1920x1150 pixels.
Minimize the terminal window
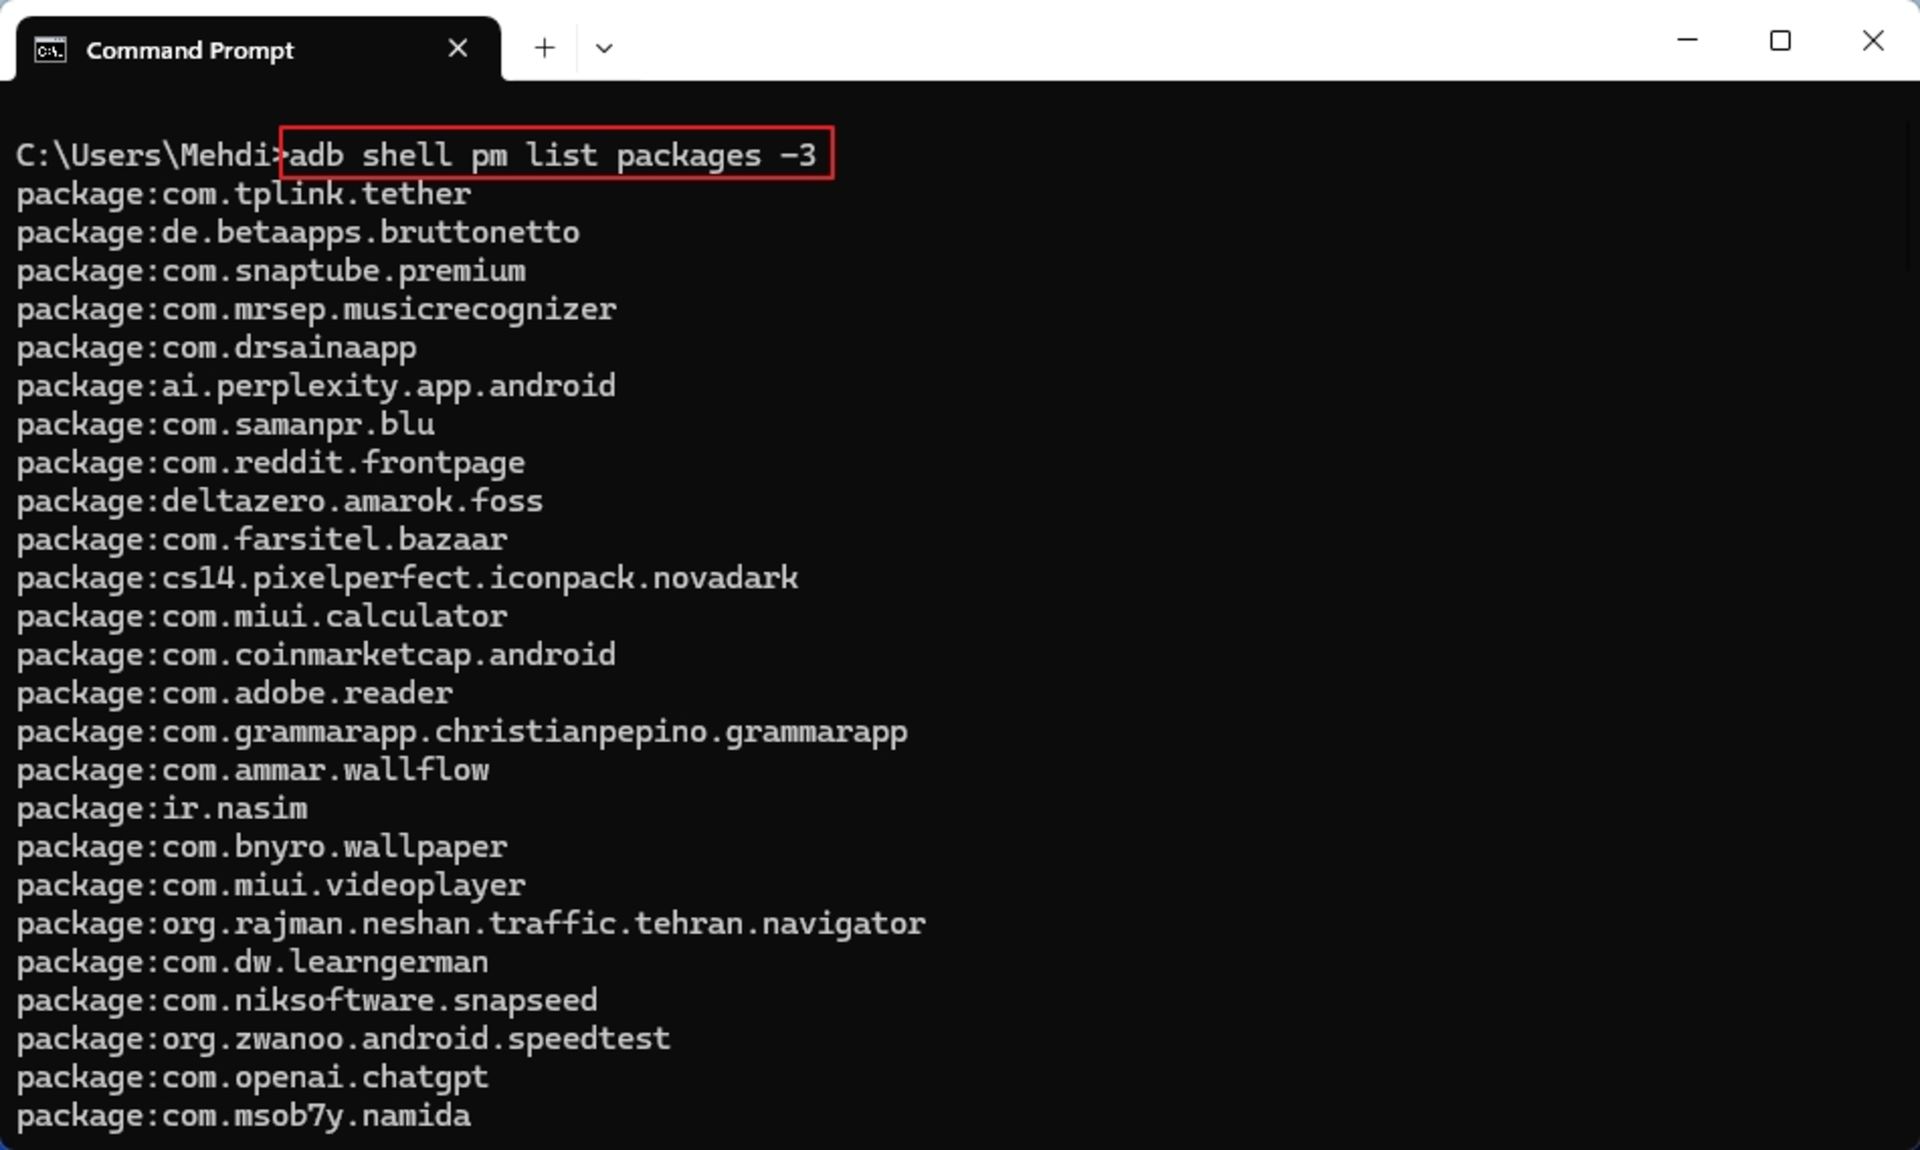pyautogui.click(x=1688, y=41)
